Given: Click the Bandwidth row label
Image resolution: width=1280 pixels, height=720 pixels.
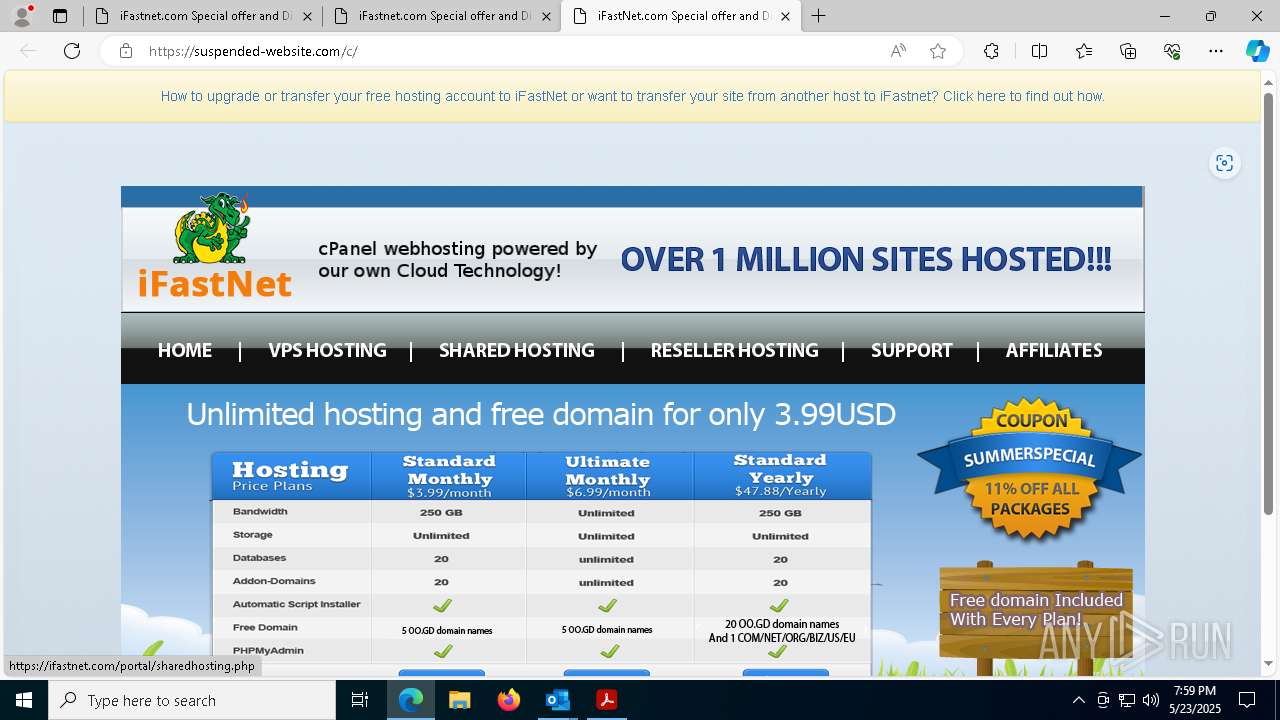Looking at the screenshot, I should [x=260, y=511].
